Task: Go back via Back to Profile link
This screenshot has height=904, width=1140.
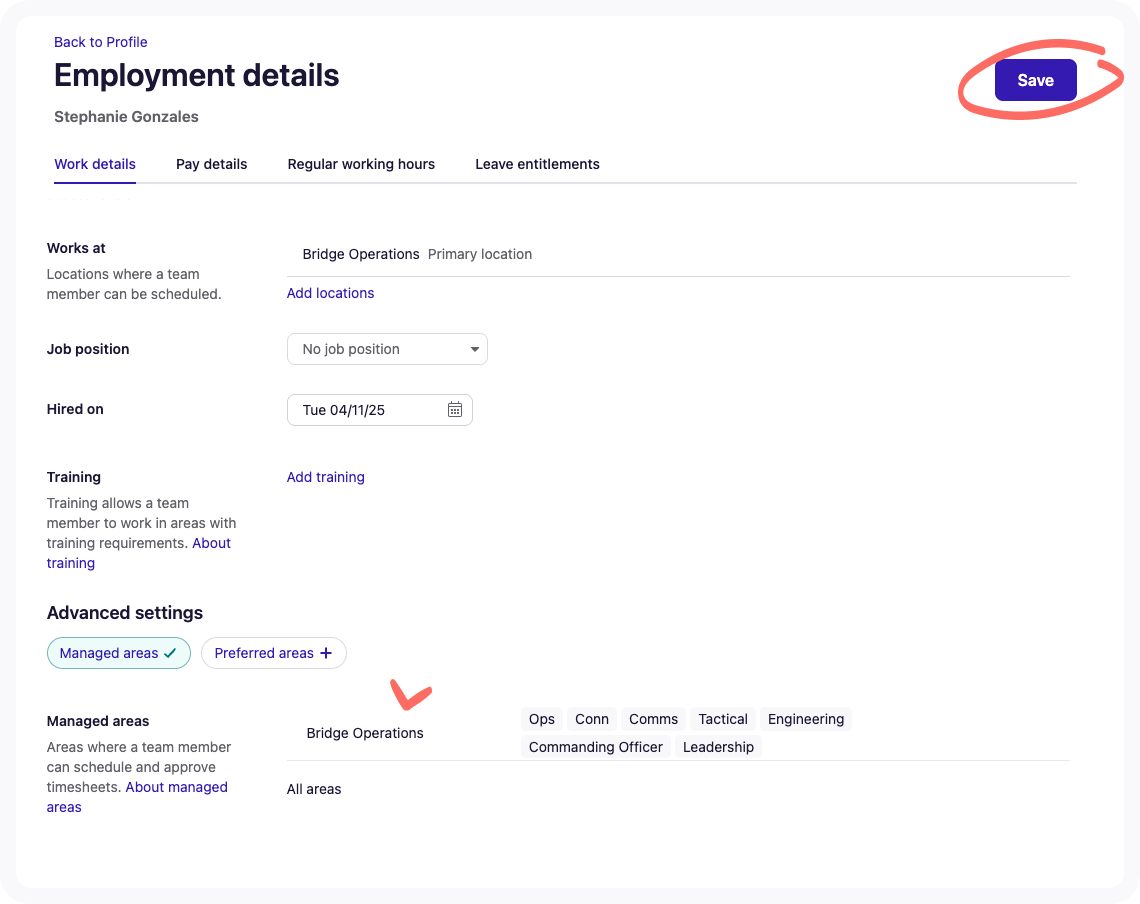Action: (100, 42)
